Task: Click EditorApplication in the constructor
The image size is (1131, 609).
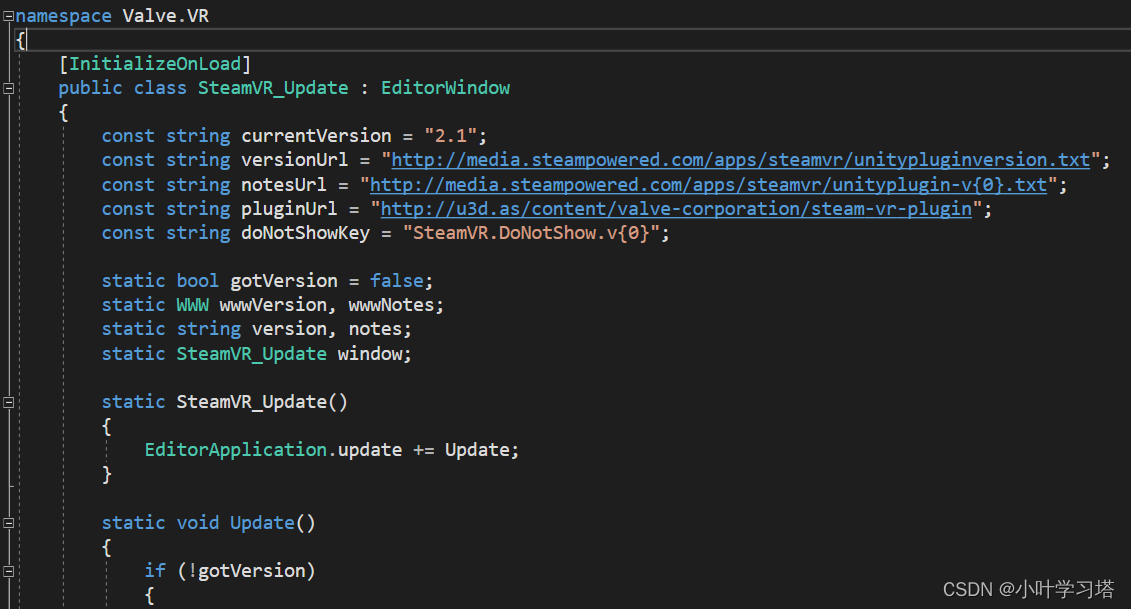Action: [236, 450]
